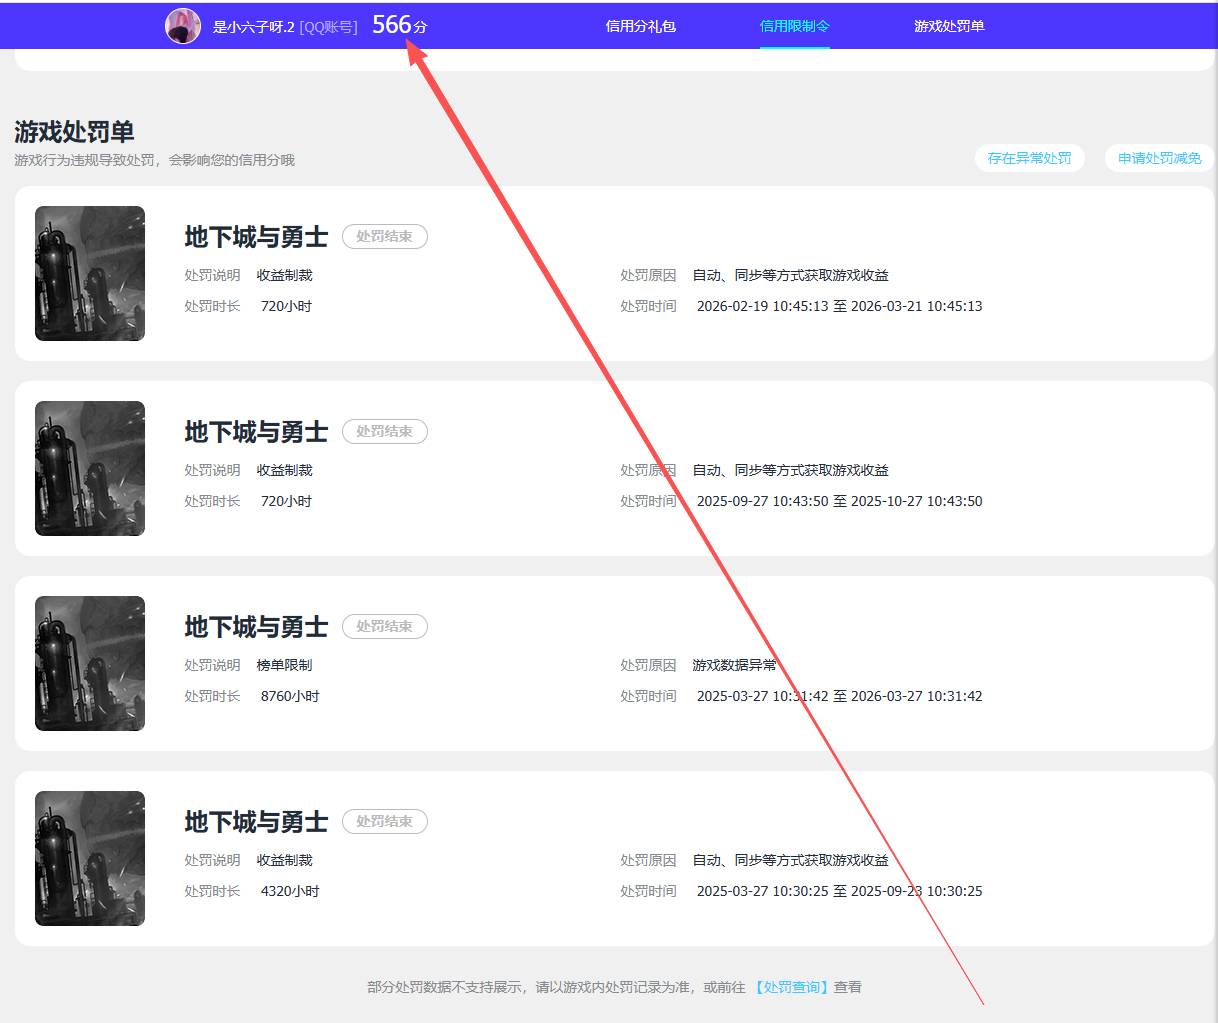Click the user avatar in the header
Screen dimensions: 1218x1023
pos(182,26)
